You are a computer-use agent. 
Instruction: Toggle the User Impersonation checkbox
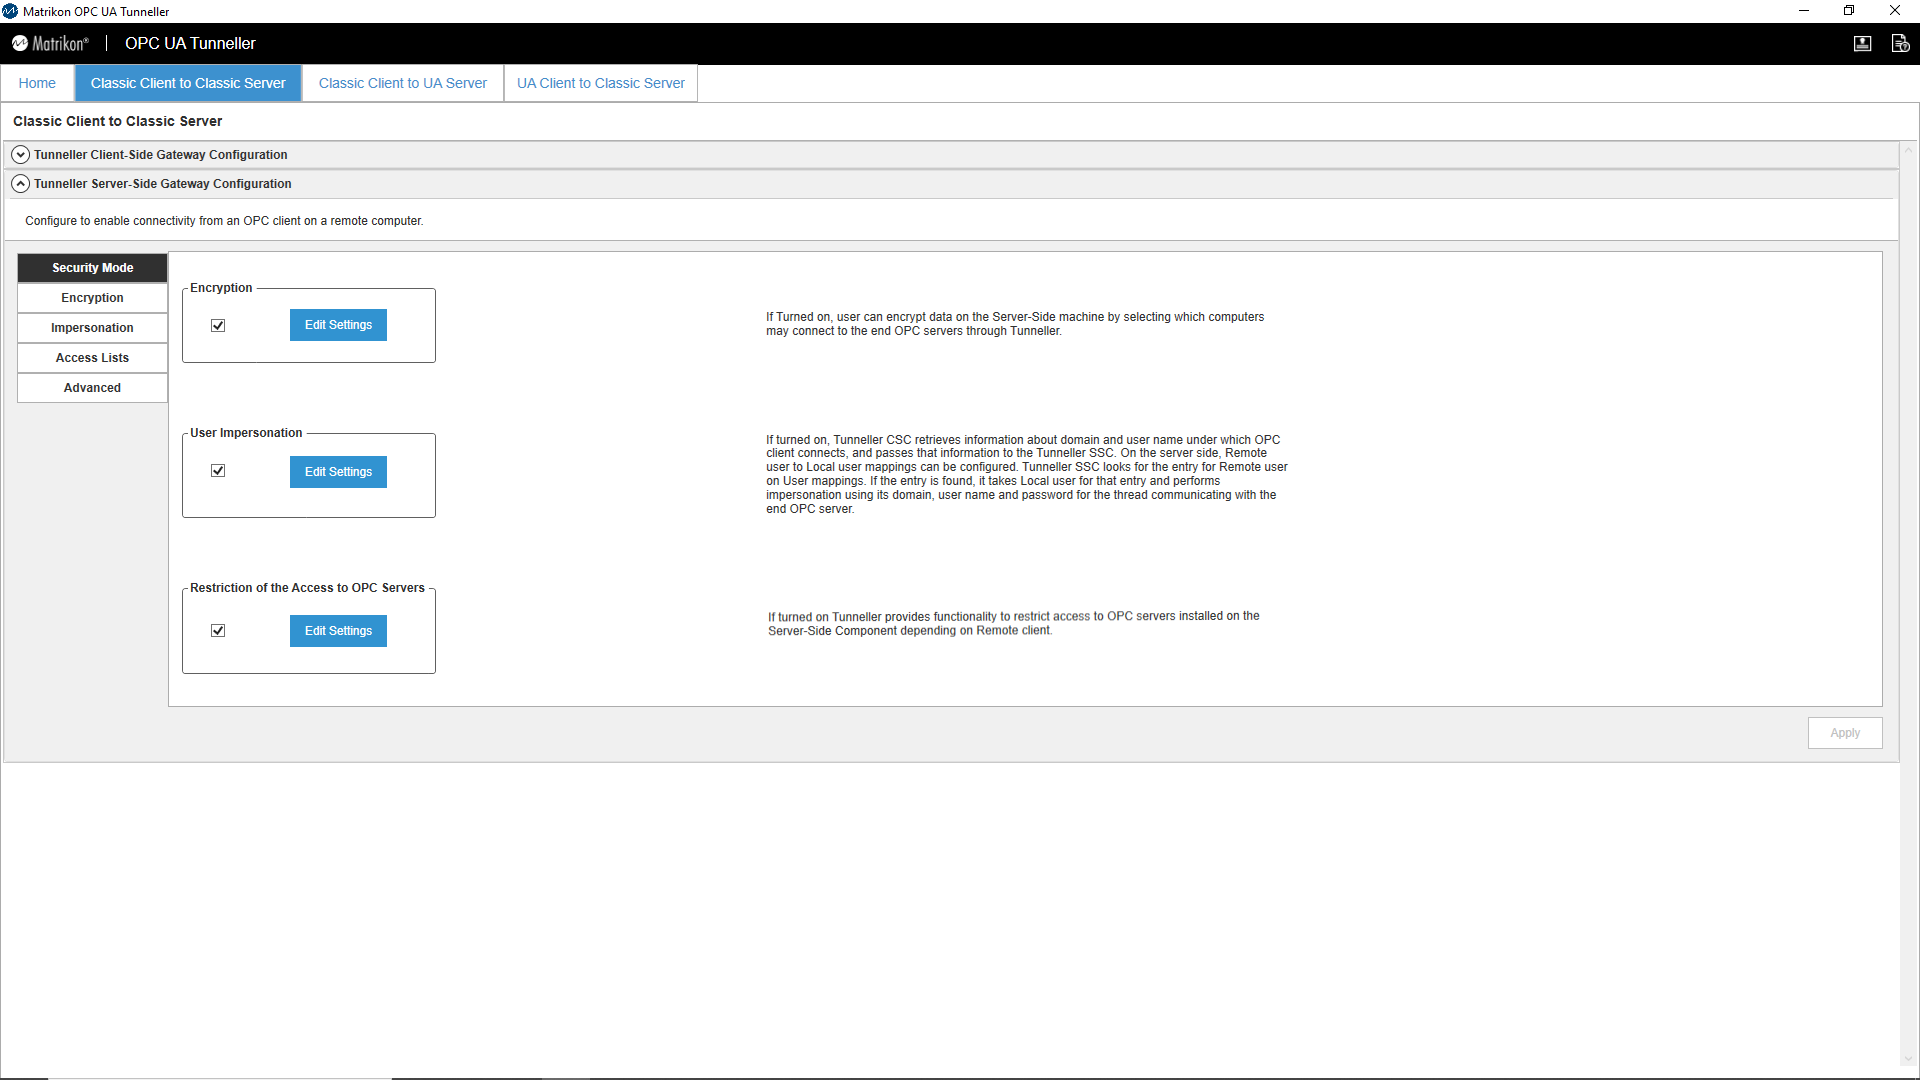(x=218, y=471)
